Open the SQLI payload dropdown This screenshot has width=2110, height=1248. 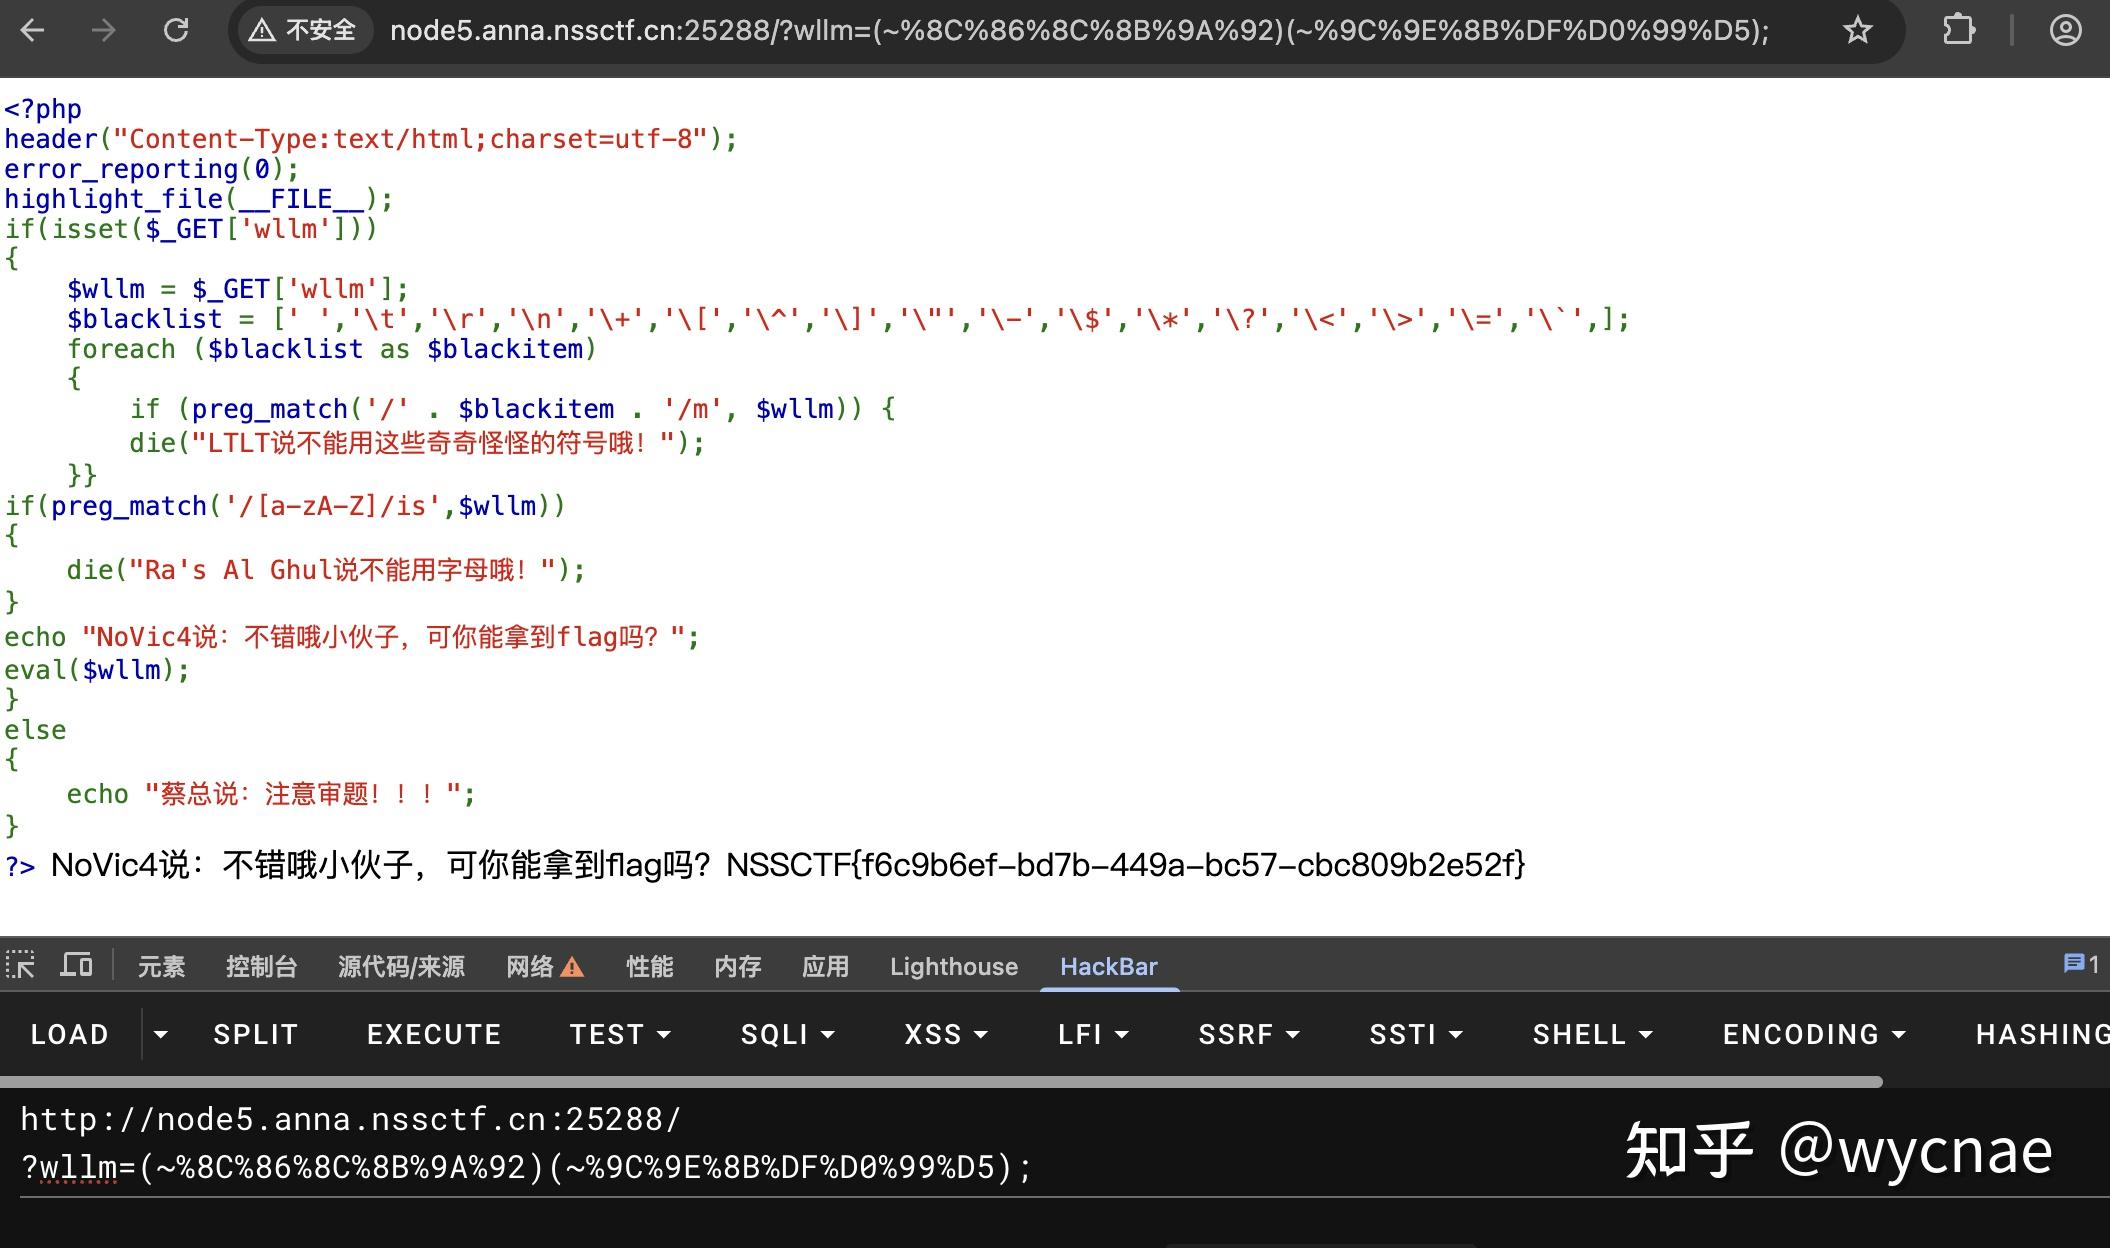(x=828, y=1035)
